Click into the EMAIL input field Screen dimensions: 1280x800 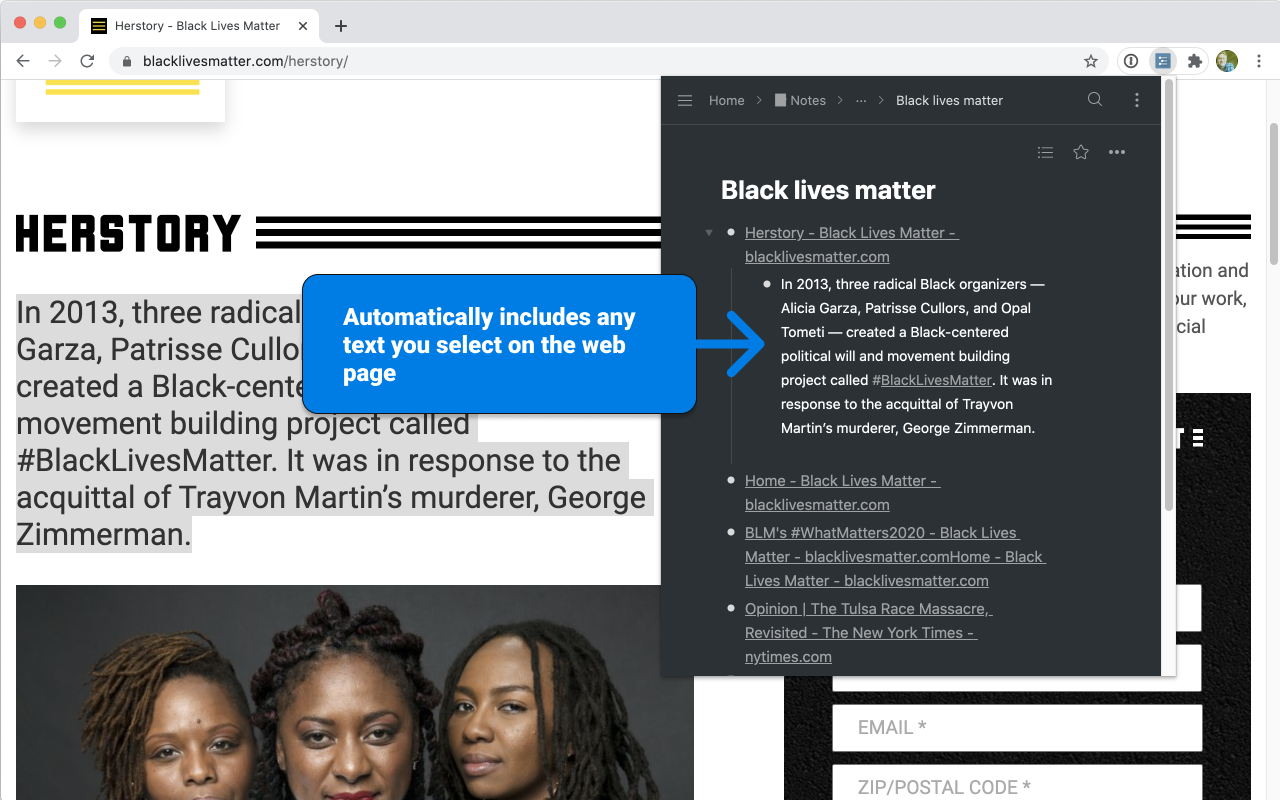[x=1016, y=728]
